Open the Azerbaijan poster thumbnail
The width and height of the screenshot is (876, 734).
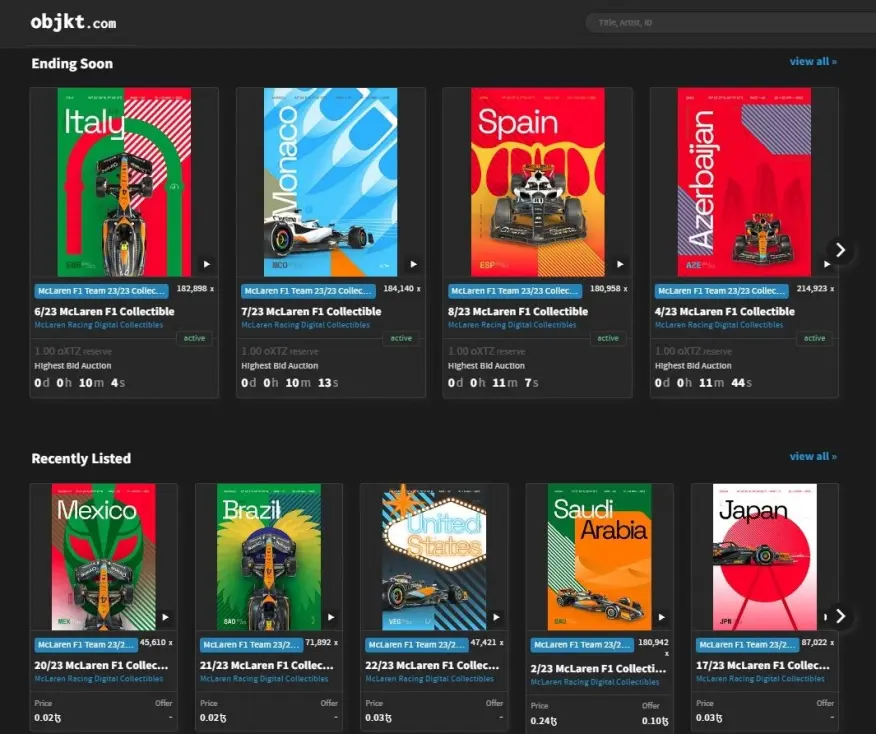click(x=744, y=182)
